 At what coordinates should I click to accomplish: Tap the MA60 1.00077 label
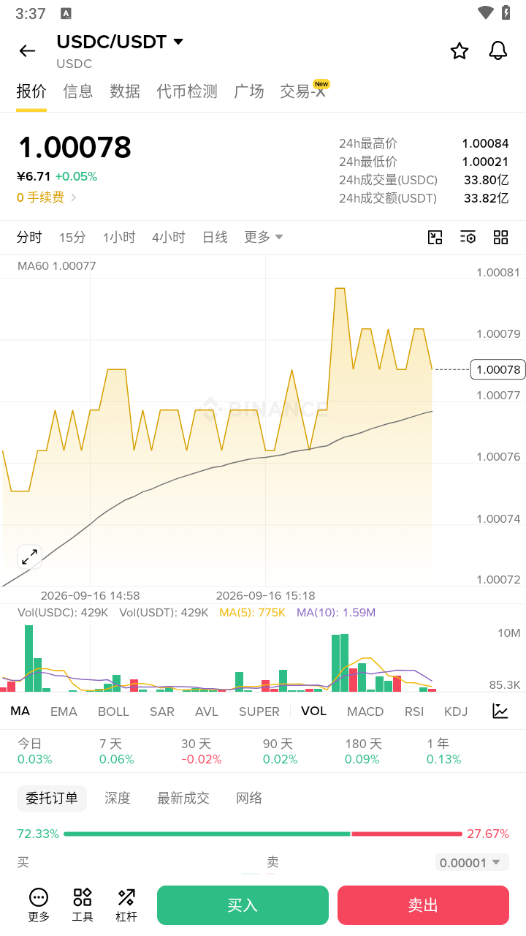[57, 266]
